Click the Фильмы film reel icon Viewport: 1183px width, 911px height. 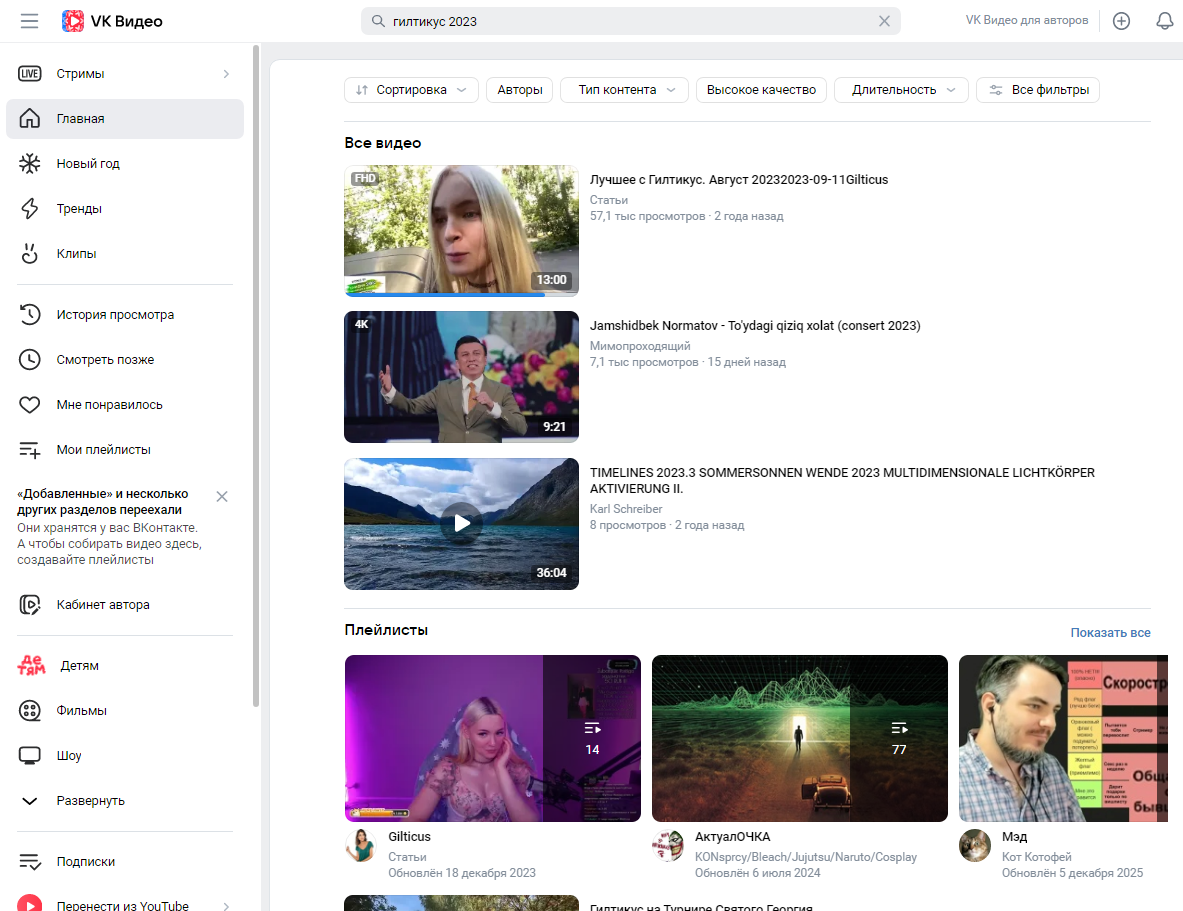pyautogui.click(x=29, y=710)
